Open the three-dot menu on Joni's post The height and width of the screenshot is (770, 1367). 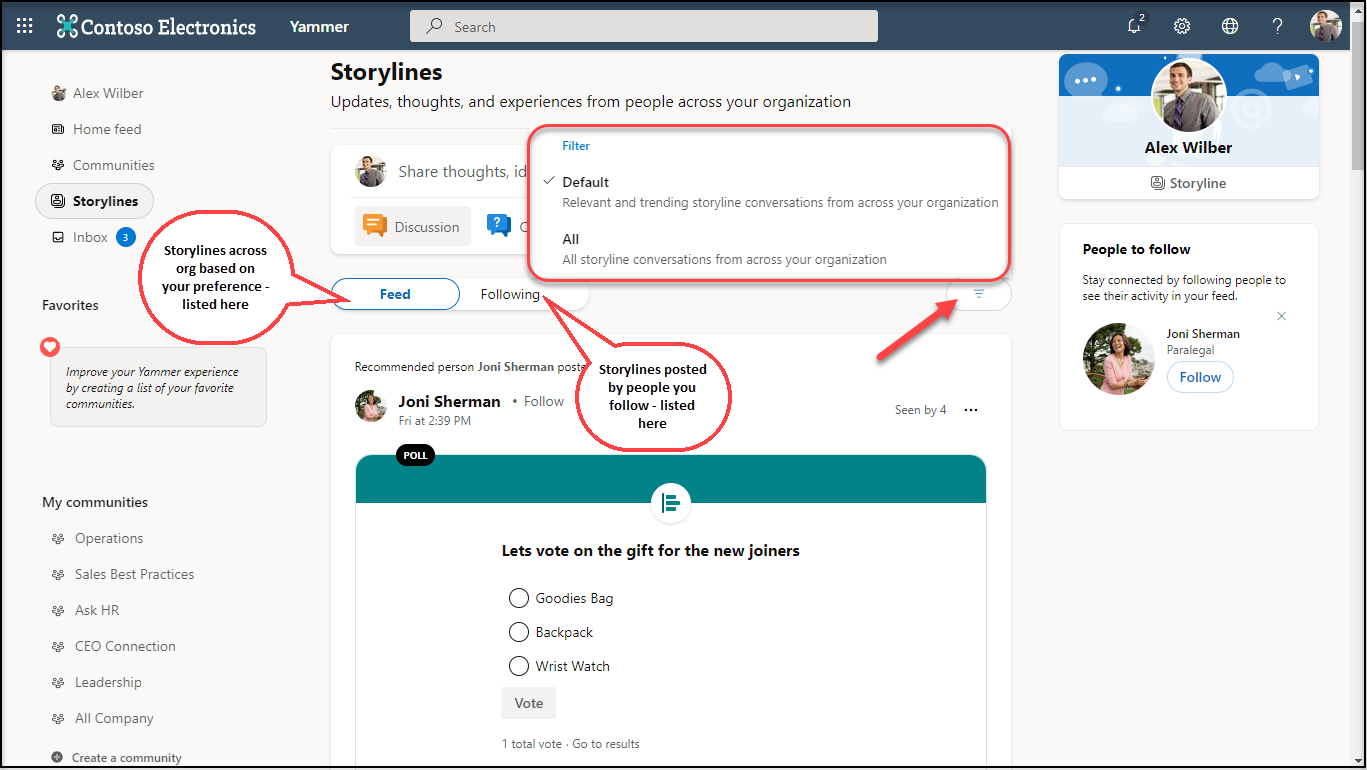[x=970, y=410]
